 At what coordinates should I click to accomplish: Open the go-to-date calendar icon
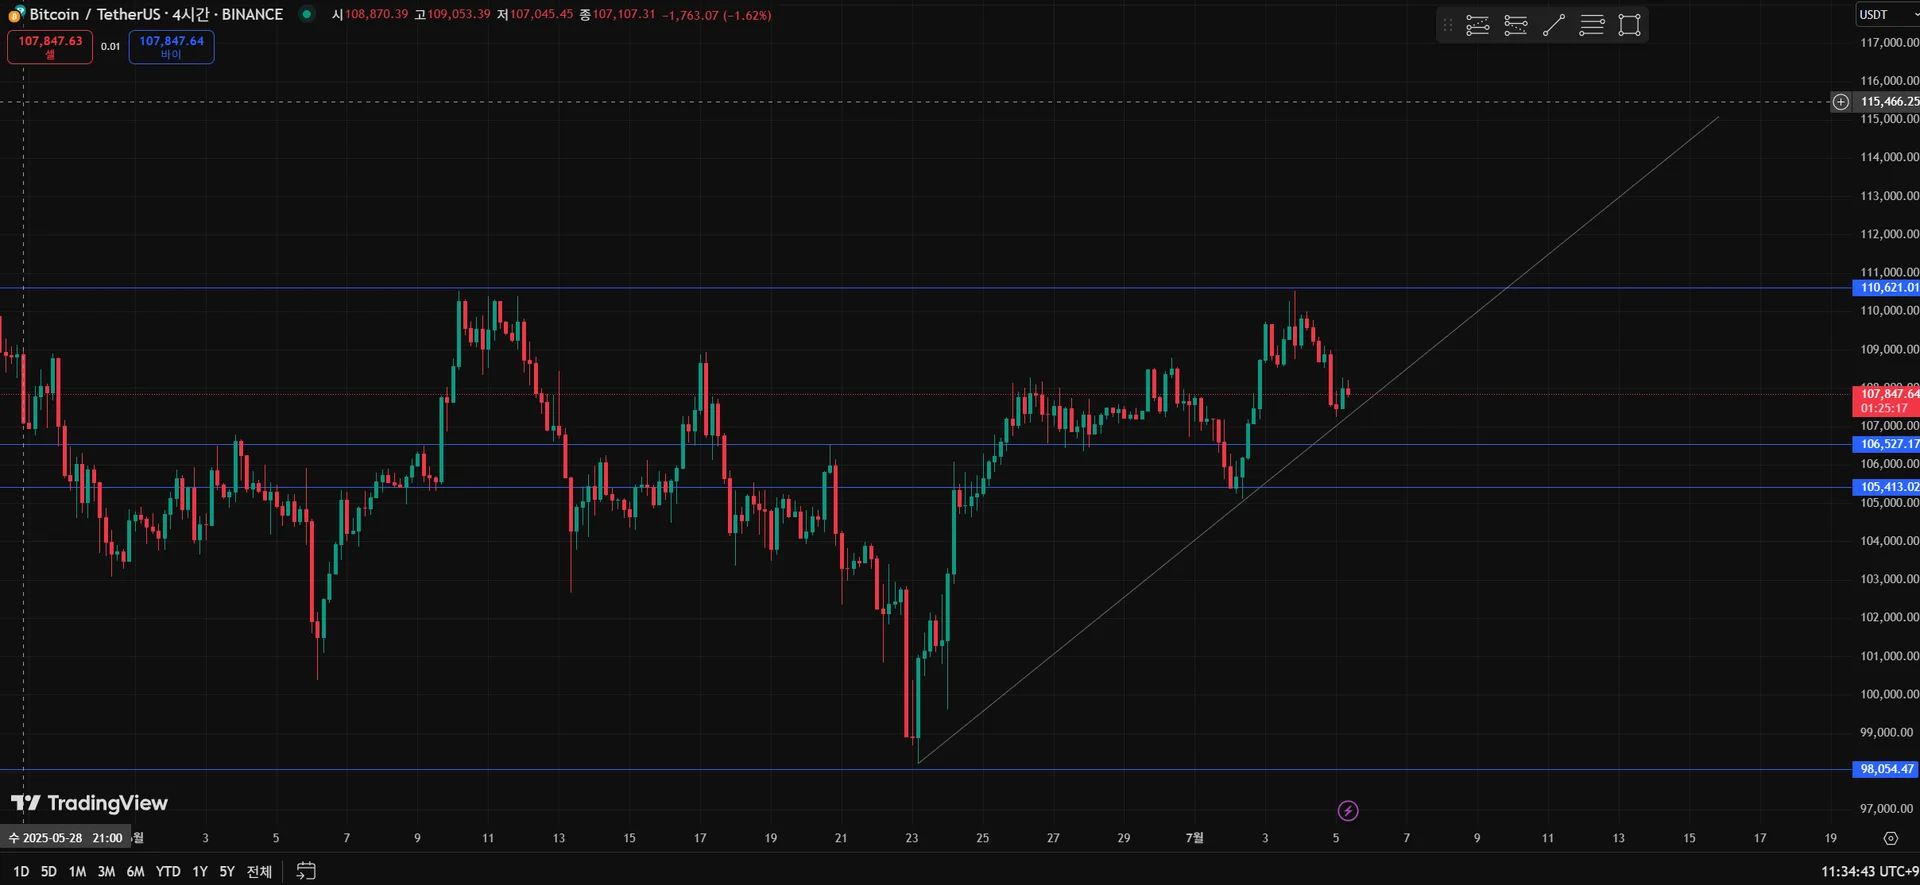tap(306, 871)
